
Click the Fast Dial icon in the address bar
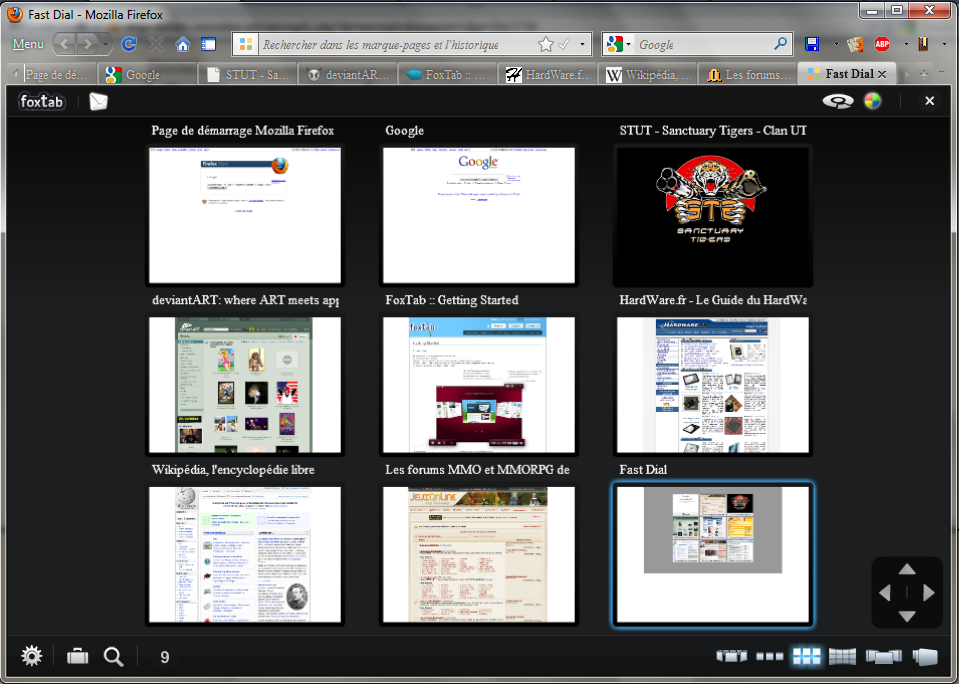[x=246, y=44]
